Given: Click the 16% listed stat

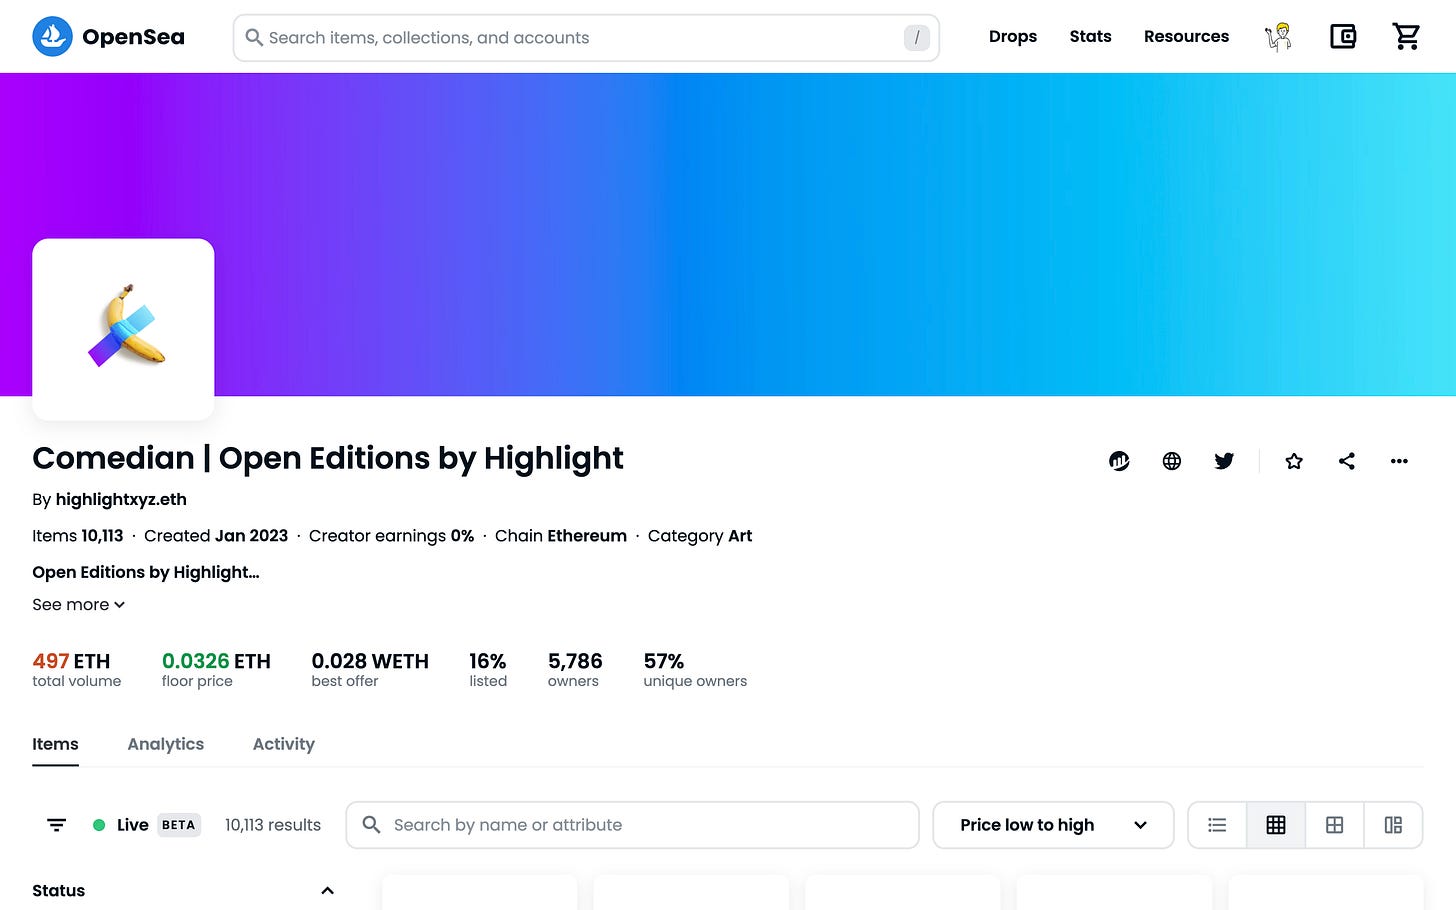Looking at the screenshot, I should (x=488, y=669).
